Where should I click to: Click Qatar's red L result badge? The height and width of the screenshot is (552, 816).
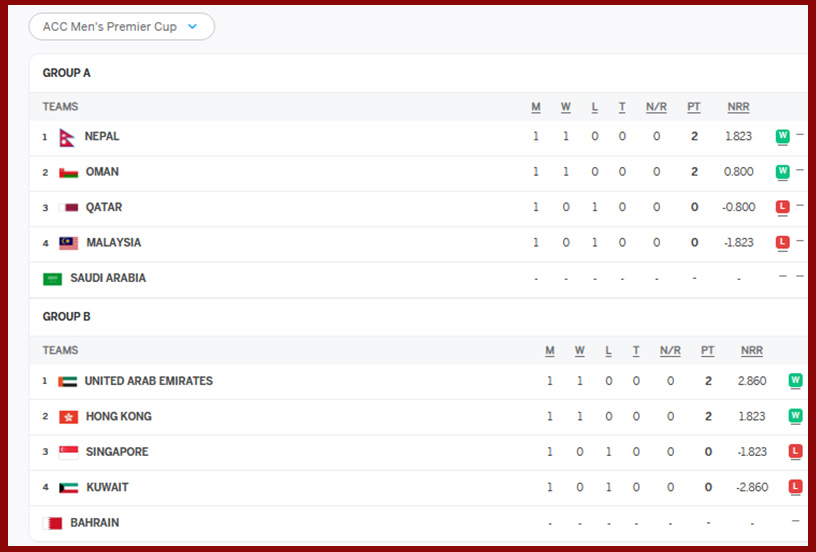click(783, 207)
